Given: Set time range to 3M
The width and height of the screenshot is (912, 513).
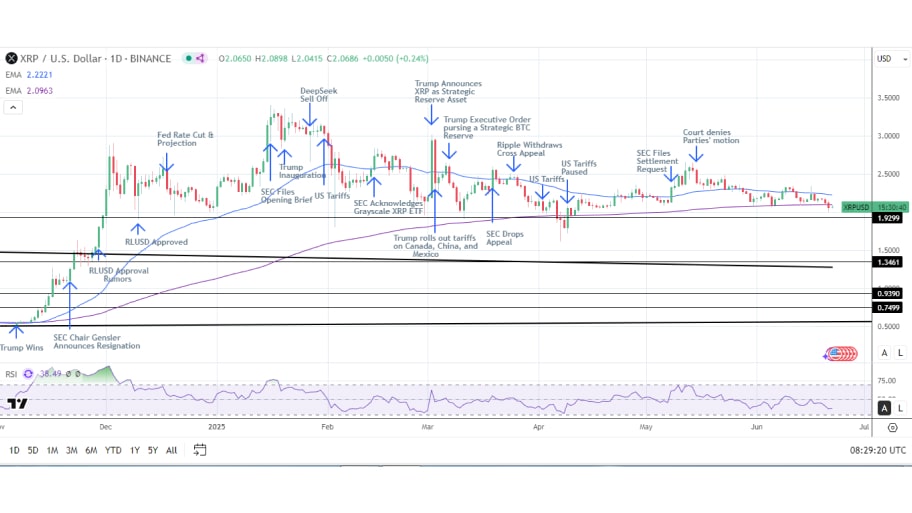Looking at the screenshot, I should click(x=72, y=450).
